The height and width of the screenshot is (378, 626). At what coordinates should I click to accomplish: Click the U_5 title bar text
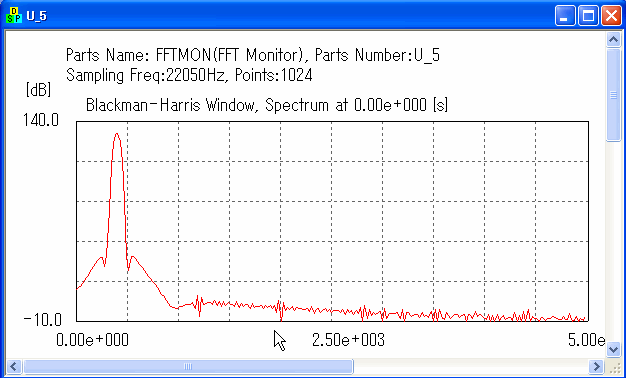click(37, 16)
